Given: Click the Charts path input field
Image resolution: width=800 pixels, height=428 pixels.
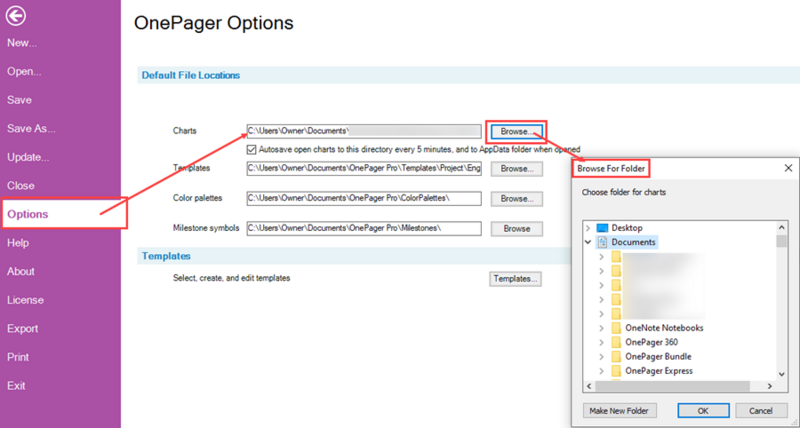Looking at the screenshot, I should [x=364, y=131].
